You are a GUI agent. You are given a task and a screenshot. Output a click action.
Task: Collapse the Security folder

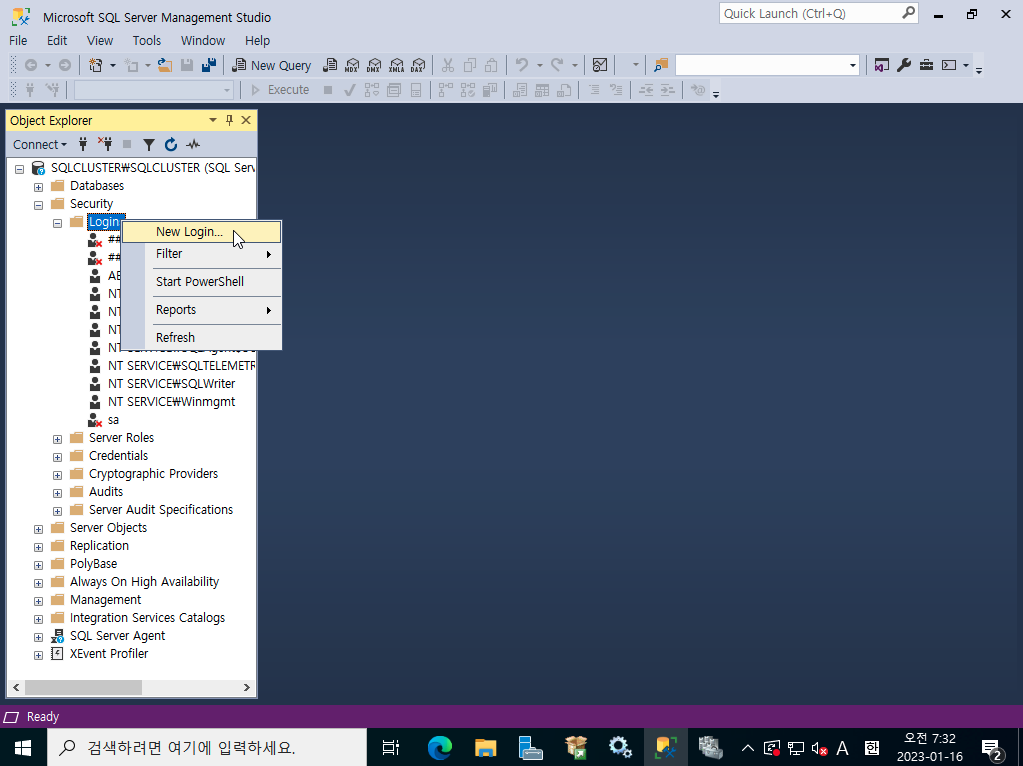38,205
